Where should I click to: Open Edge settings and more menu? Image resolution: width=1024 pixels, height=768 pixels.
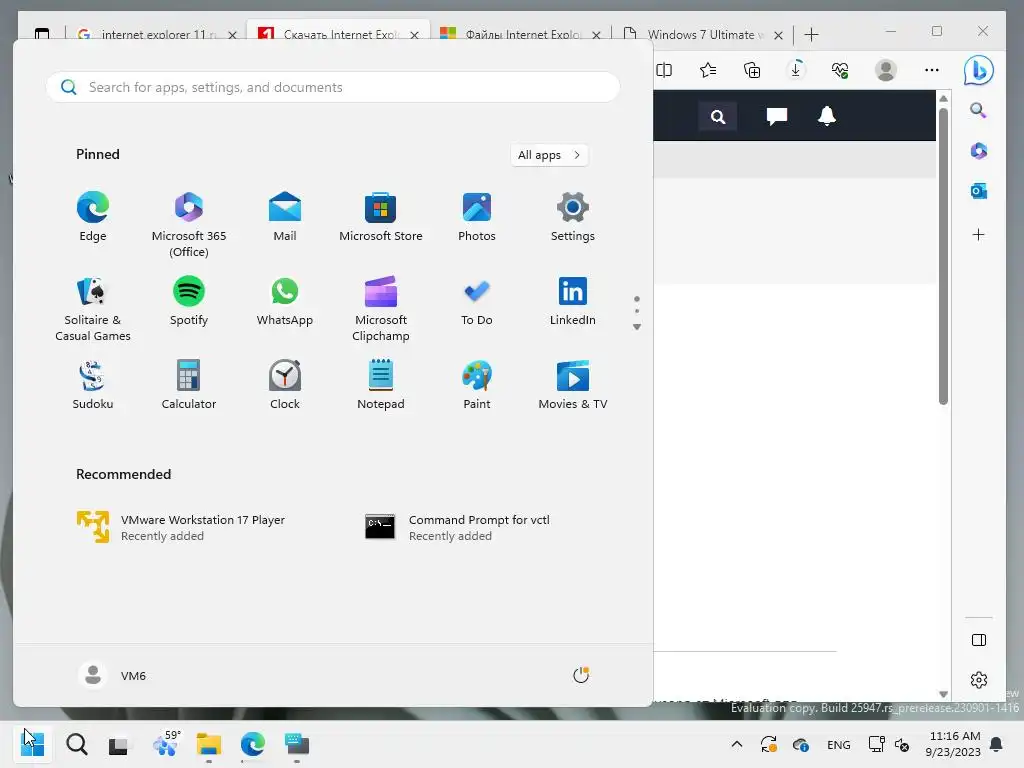point(932,70)
